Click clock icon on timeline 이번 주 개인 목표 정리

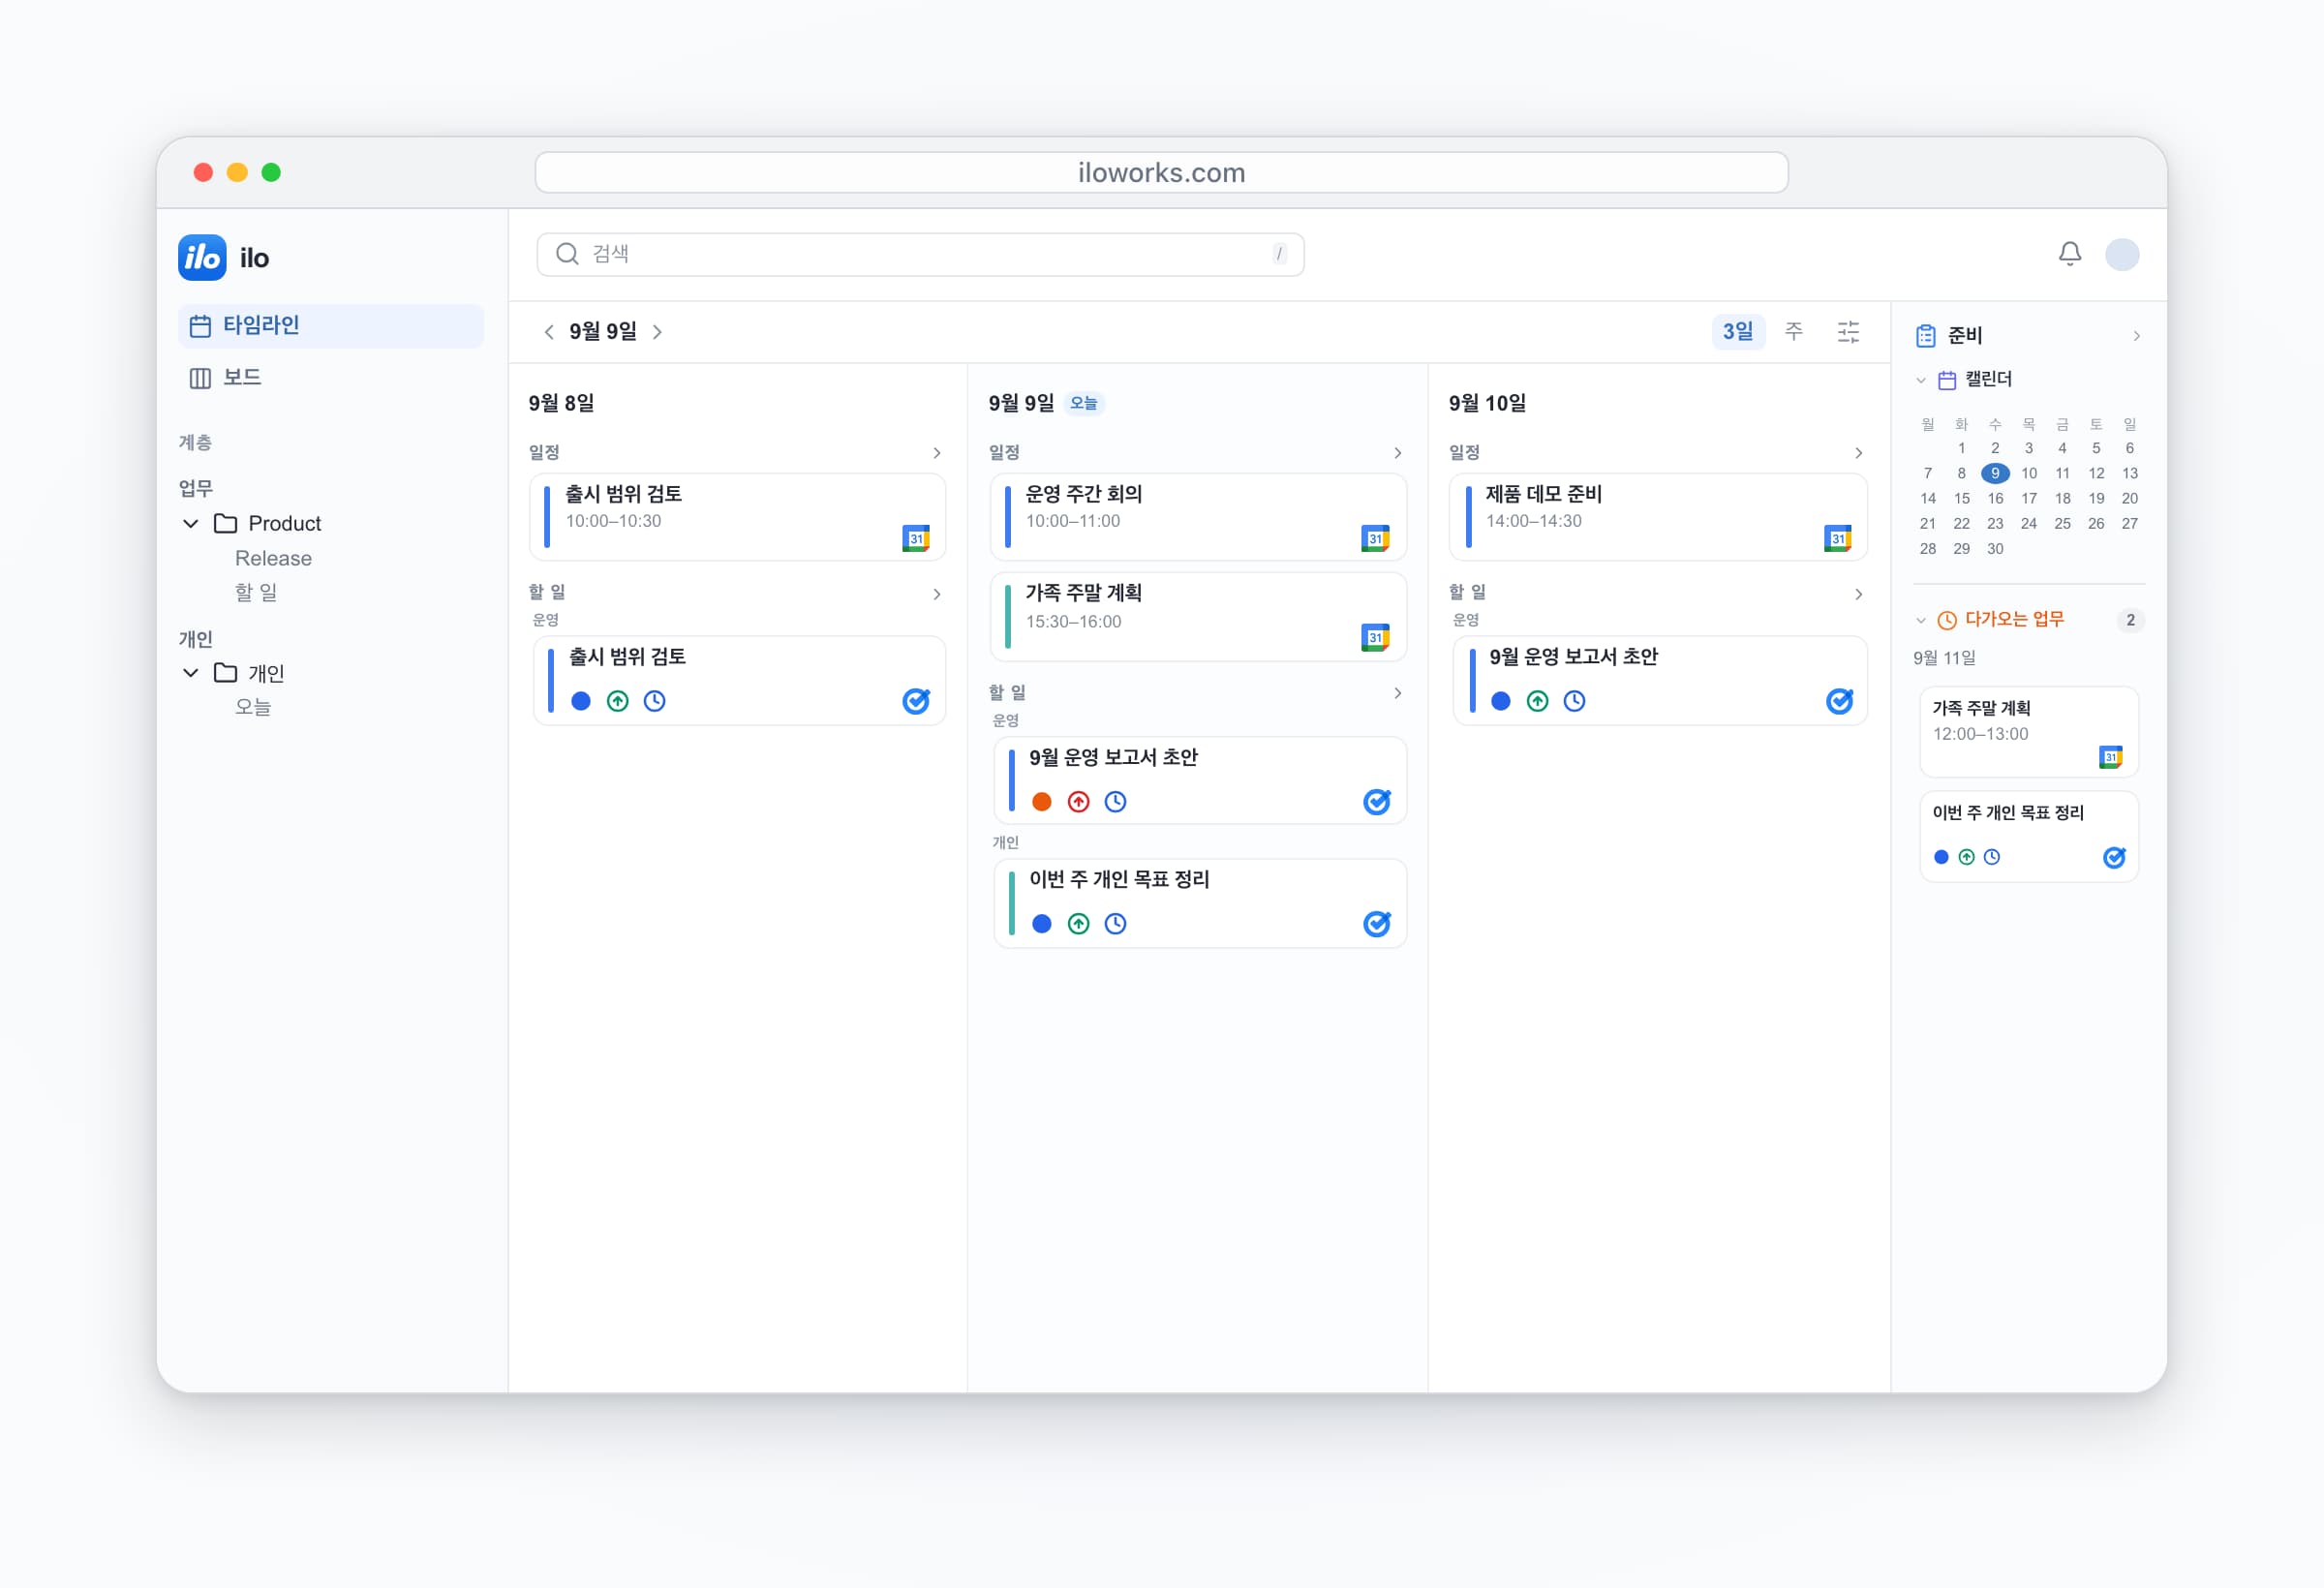click(1116, 924)
